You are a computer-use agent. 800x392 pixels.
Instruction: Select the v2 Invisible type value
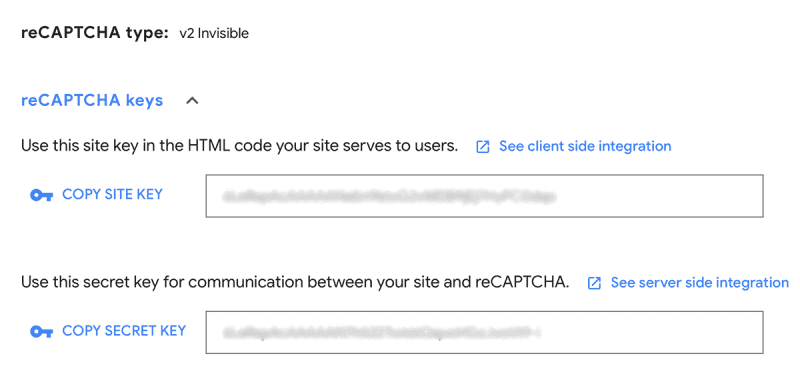click(x=214, y=34)
